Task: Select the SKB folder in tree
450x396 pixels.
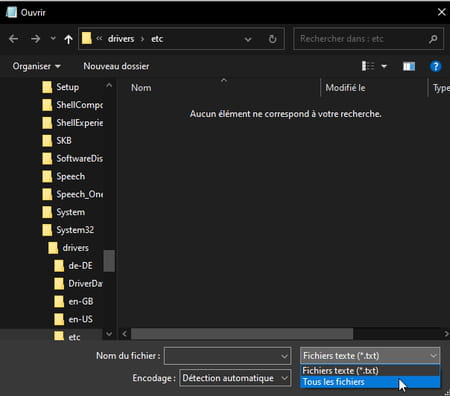Action: 57,141
